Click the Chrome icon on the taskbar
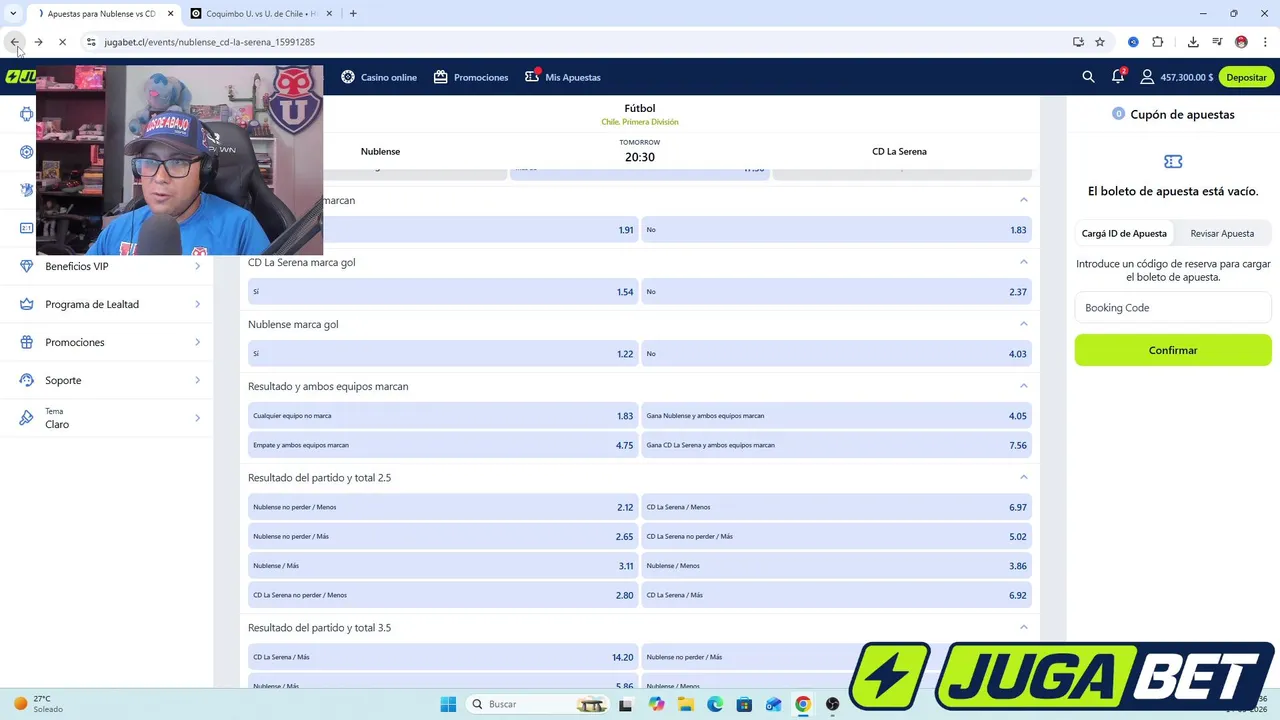The width and height of the screenshot is (1280, 720). click(x=803, y=704)
